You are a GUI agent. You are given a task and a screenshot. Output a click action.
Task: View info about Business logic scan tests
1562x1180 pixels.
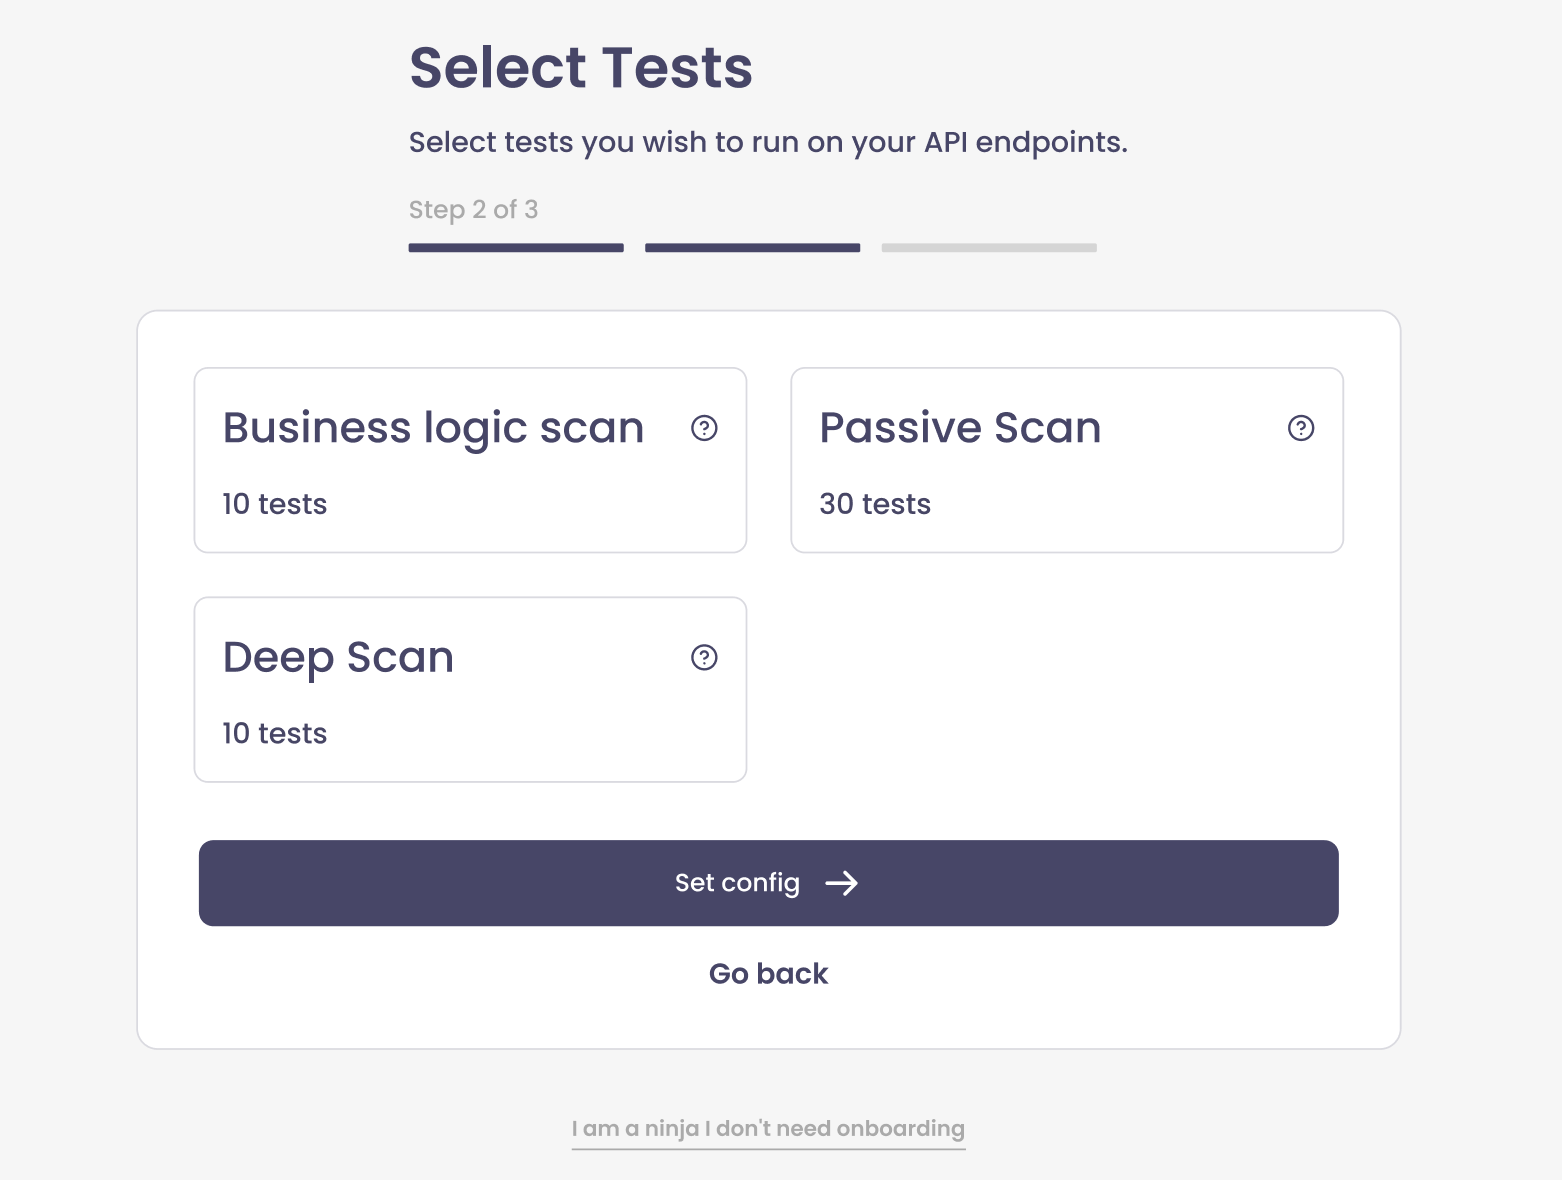click(x=704, y=428)
